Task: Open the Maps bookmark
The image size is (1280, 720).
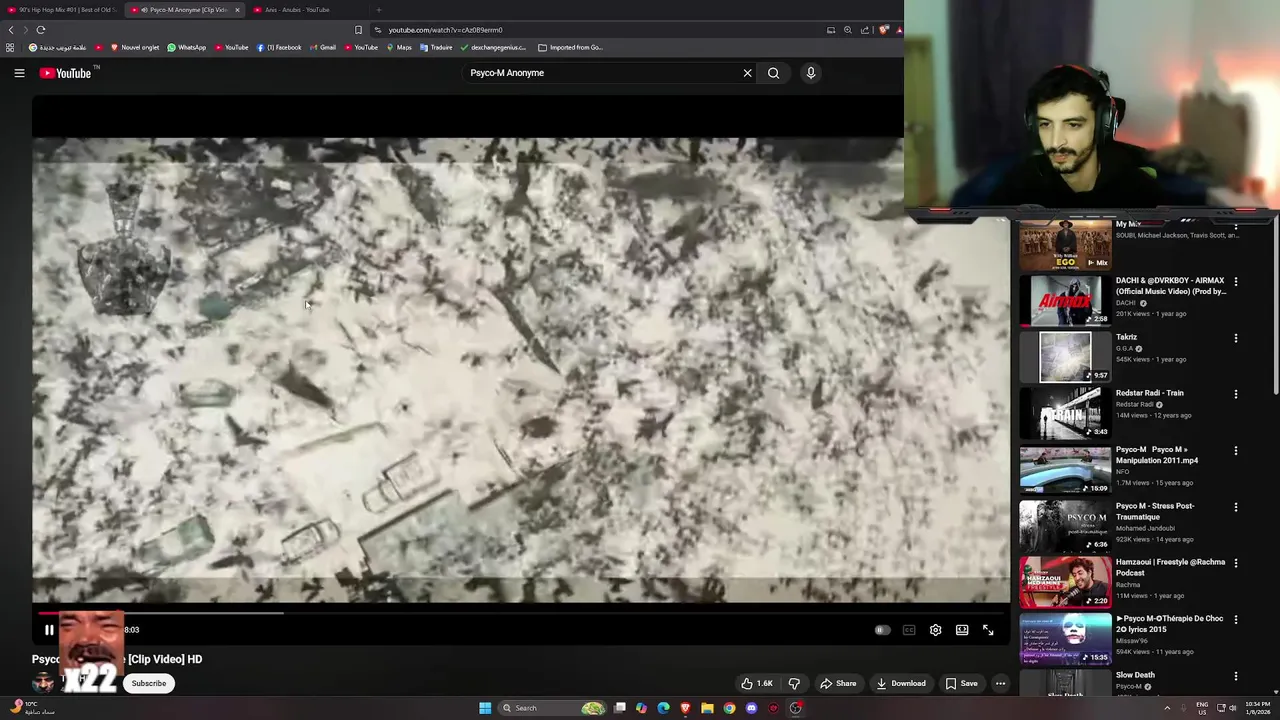Action: (x=399, y=47)
